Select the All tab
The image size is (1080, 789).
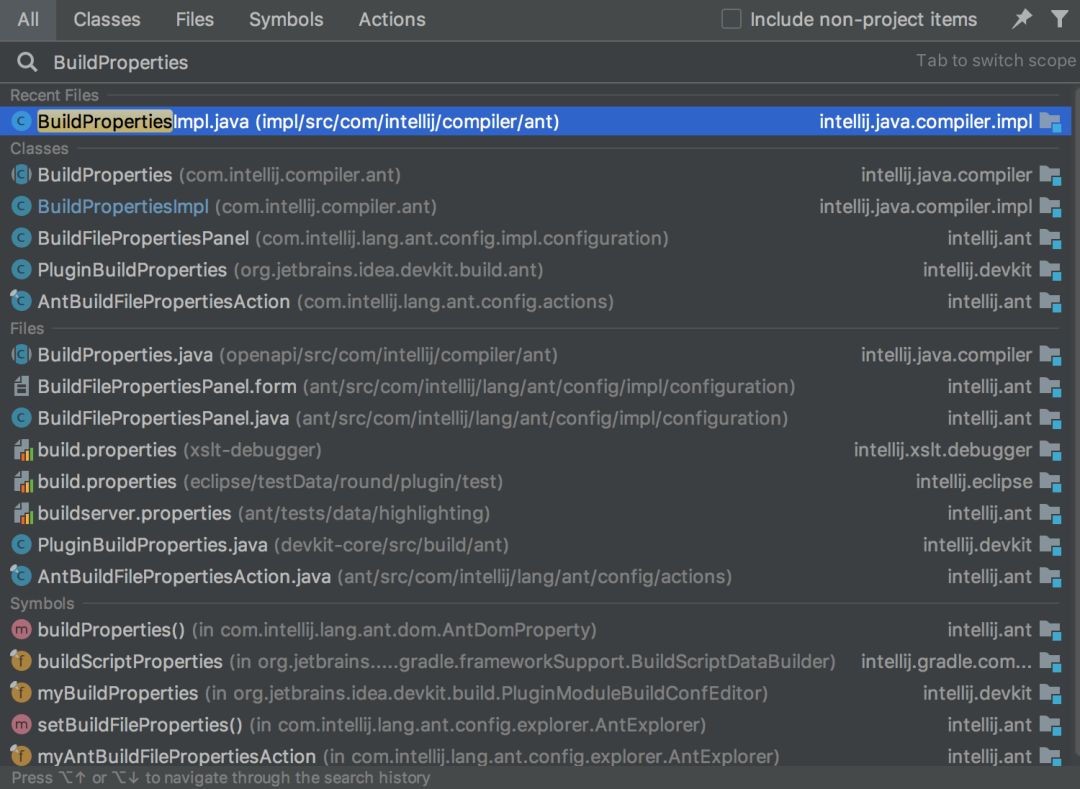coord(28,19)
